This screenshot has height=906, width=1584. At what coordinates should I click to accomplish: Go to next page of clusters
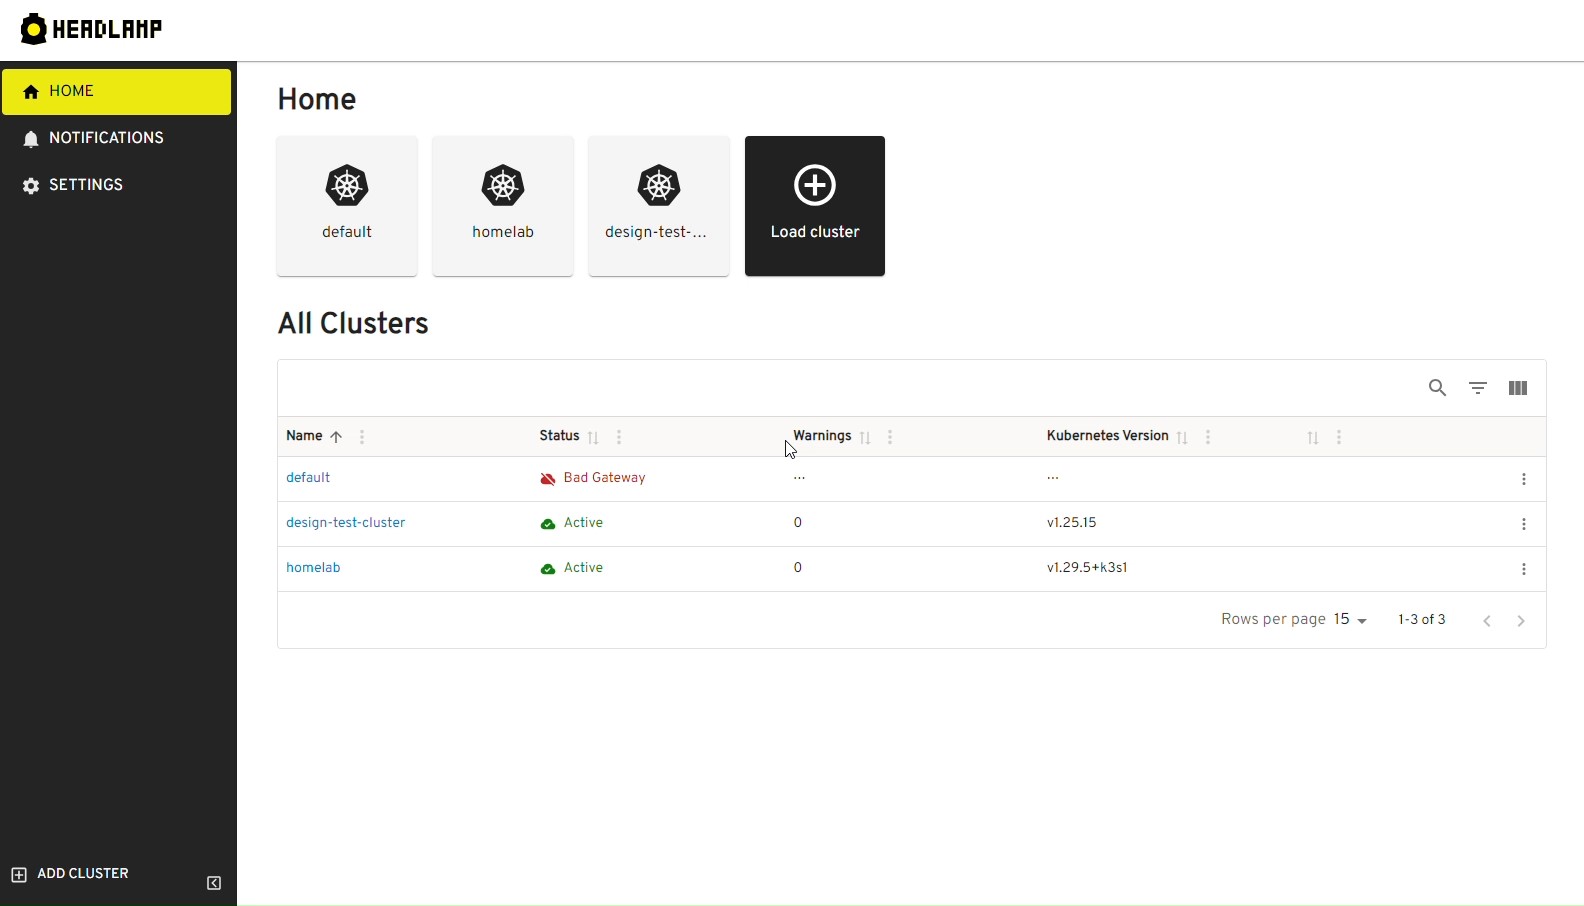click(x=1522, y=622)
